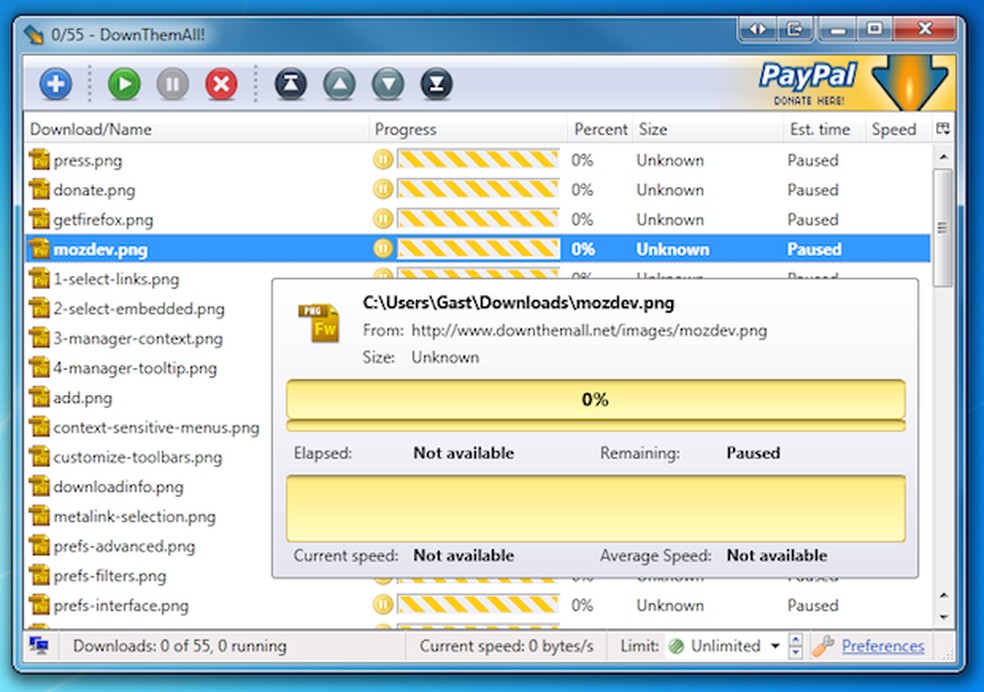Click the mozdev.png source URL in the tooltip
984x692 pixels.
click(589, 331)
